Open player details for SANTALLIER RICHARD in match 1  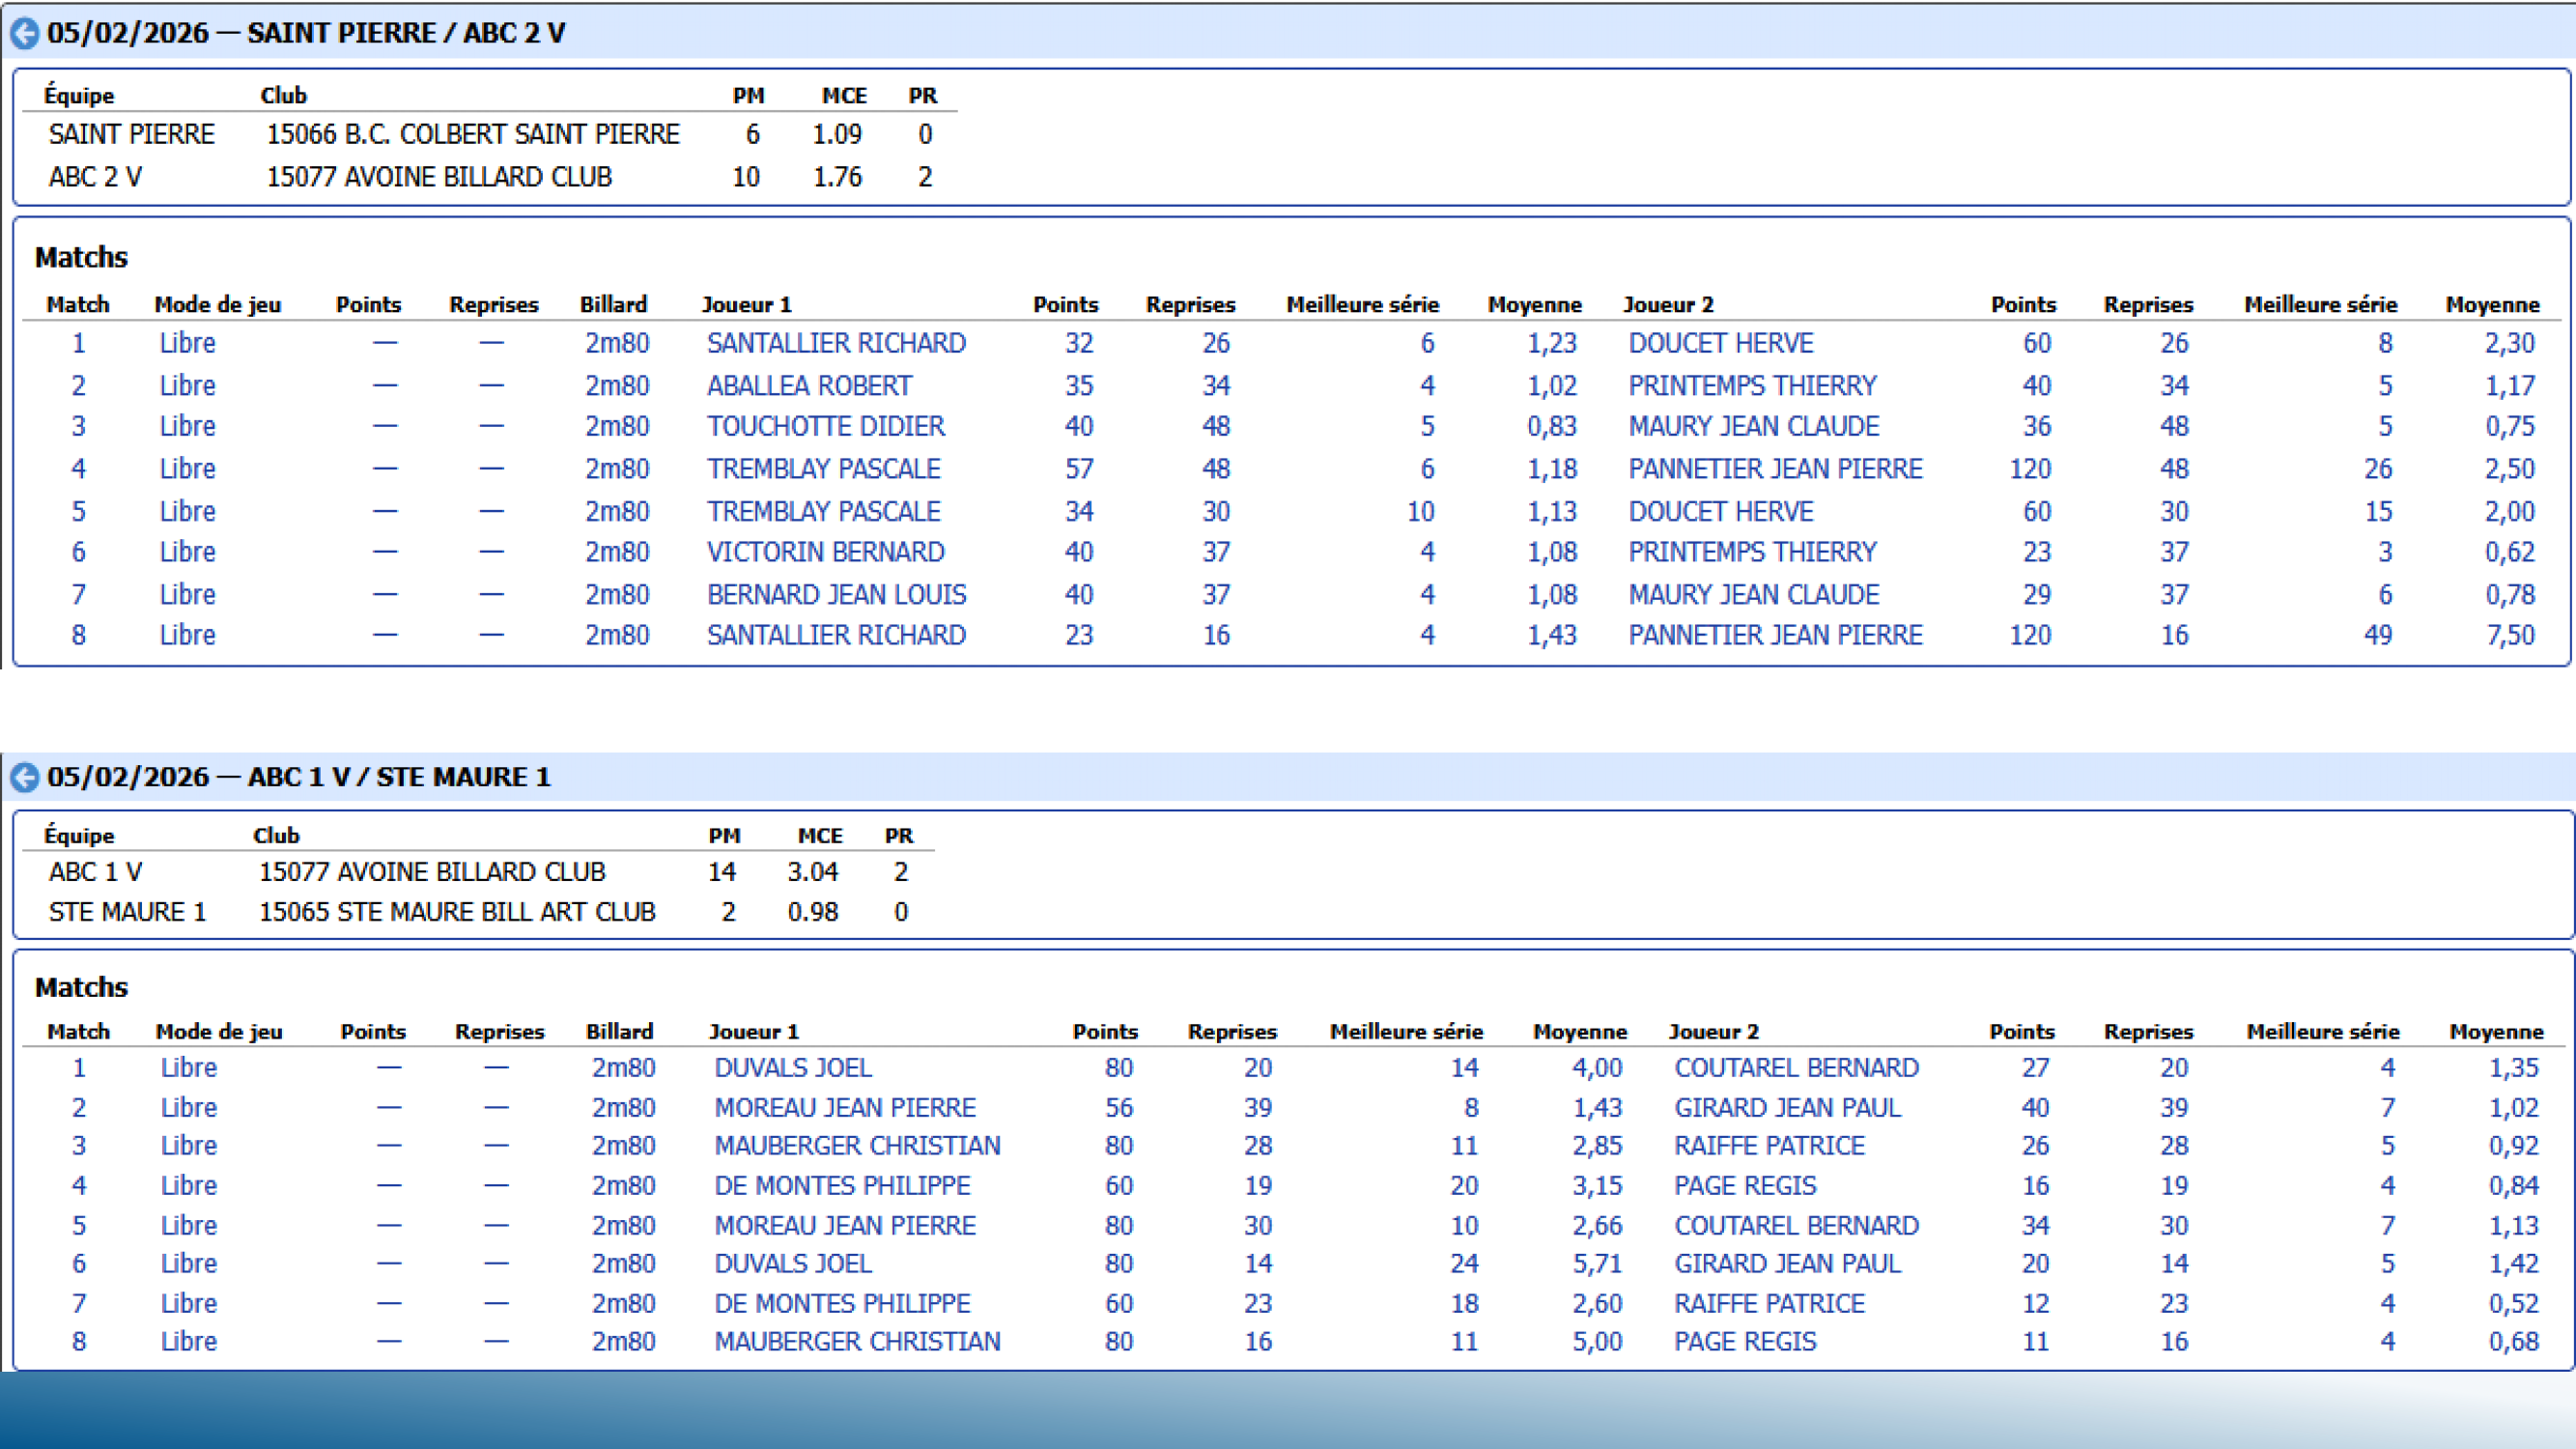click(835, 343)
